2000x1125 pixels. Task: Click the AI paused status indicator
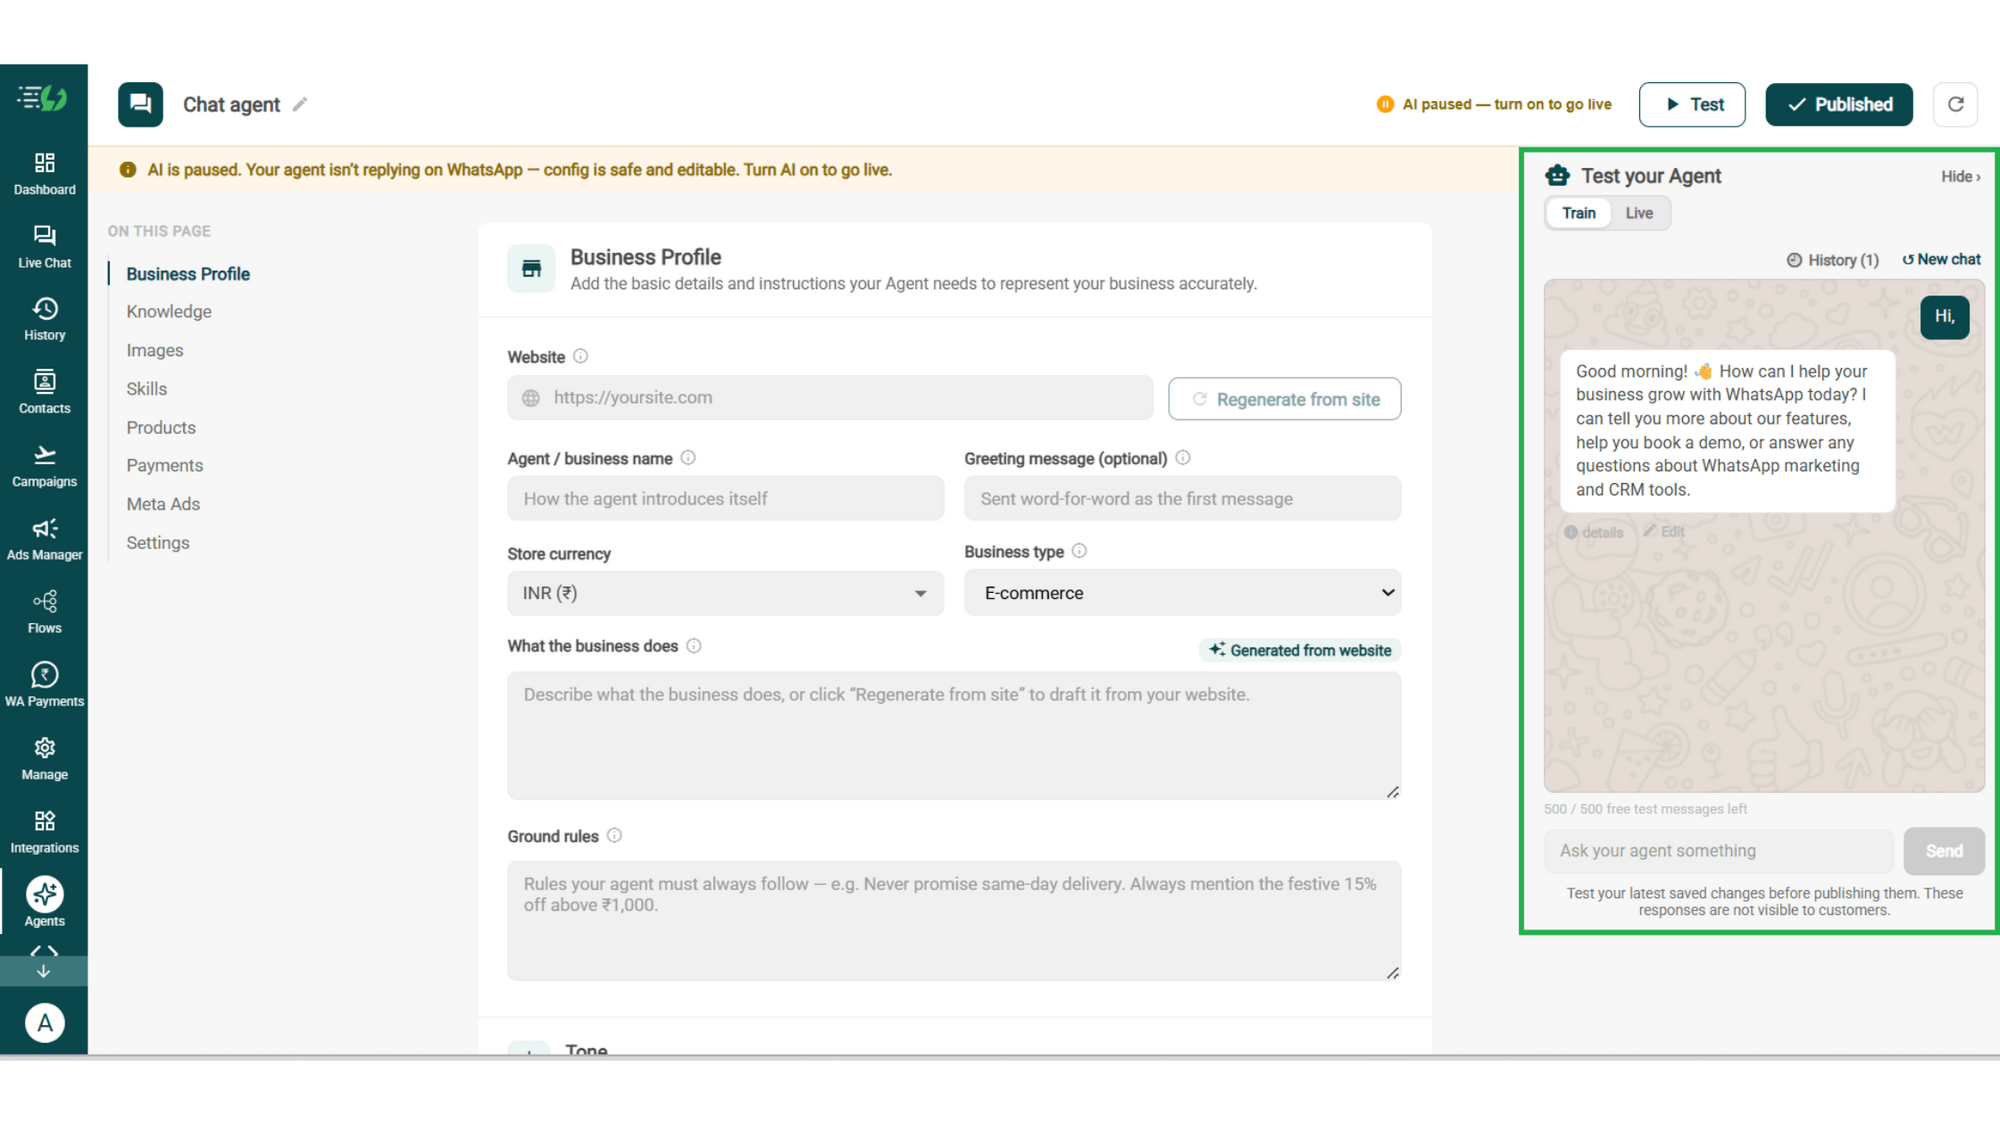[x=1493, y=104]
